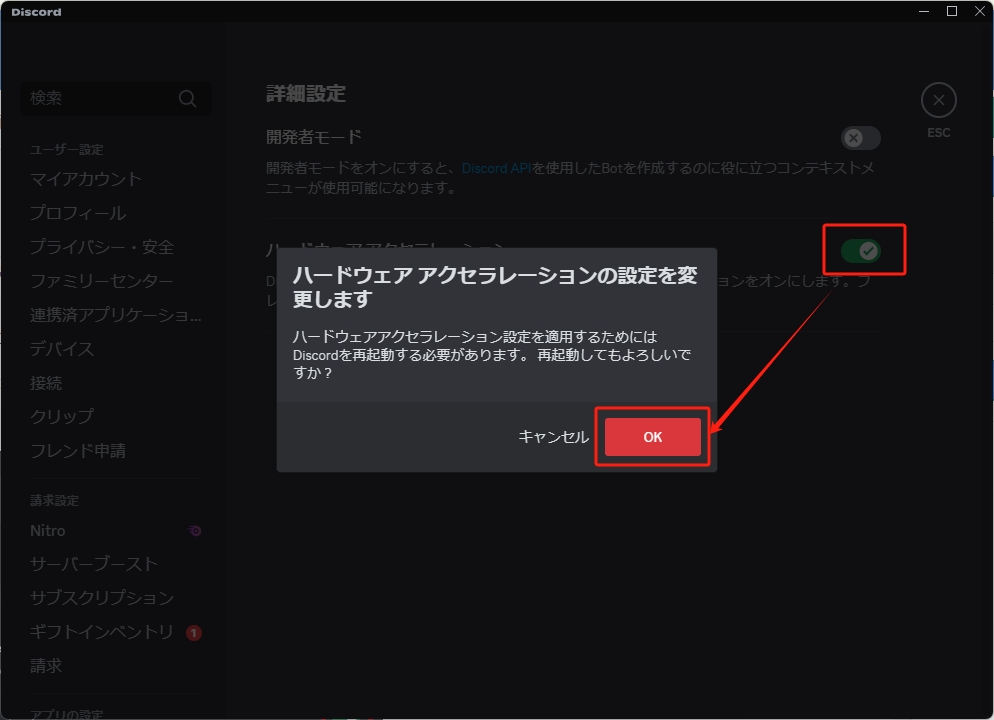Click the 開発者モード label
This screenshot has height=720, width=994.
(x=314, y=137)
